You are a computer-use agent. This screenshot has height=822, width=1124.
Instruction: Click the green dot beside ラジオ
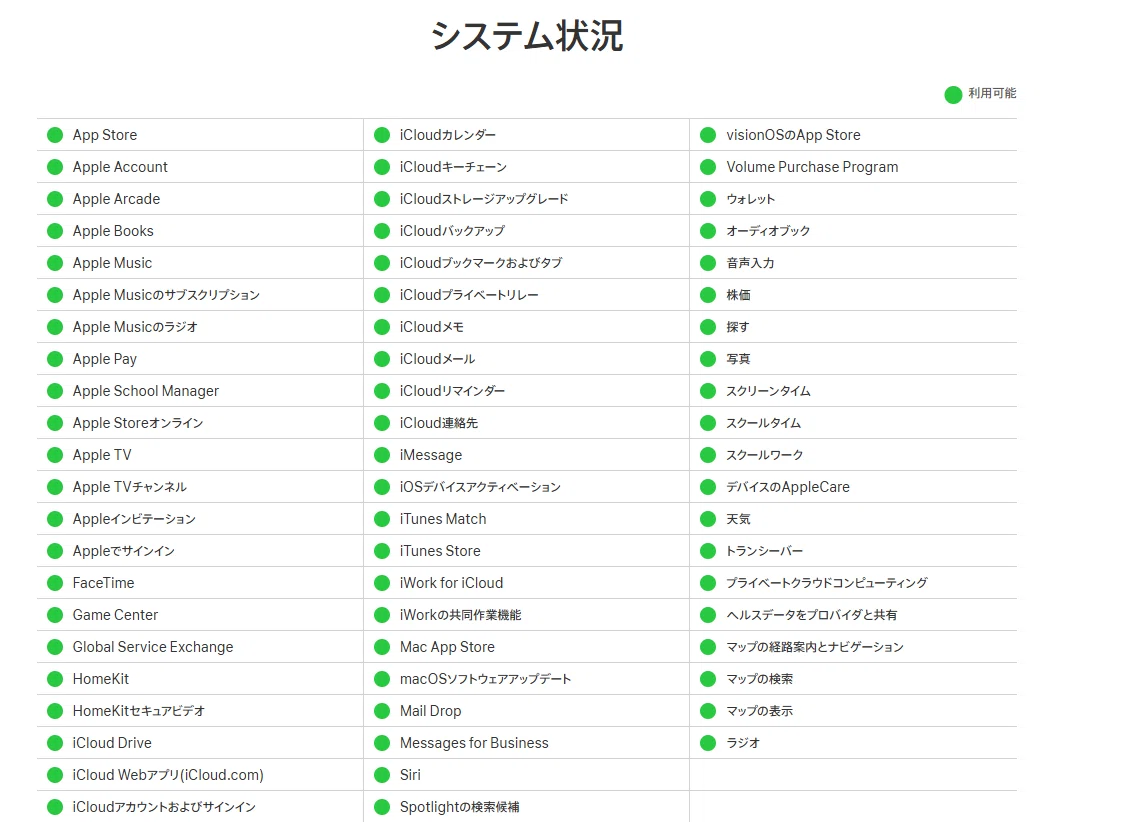(x=708, y=743)
